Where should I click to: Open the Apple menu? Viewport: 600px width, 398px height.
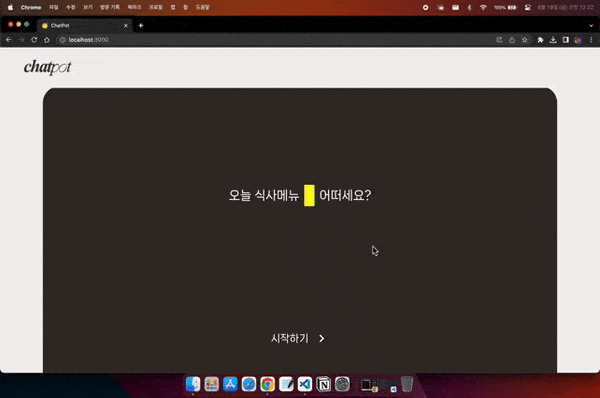[x=10, y=7]
